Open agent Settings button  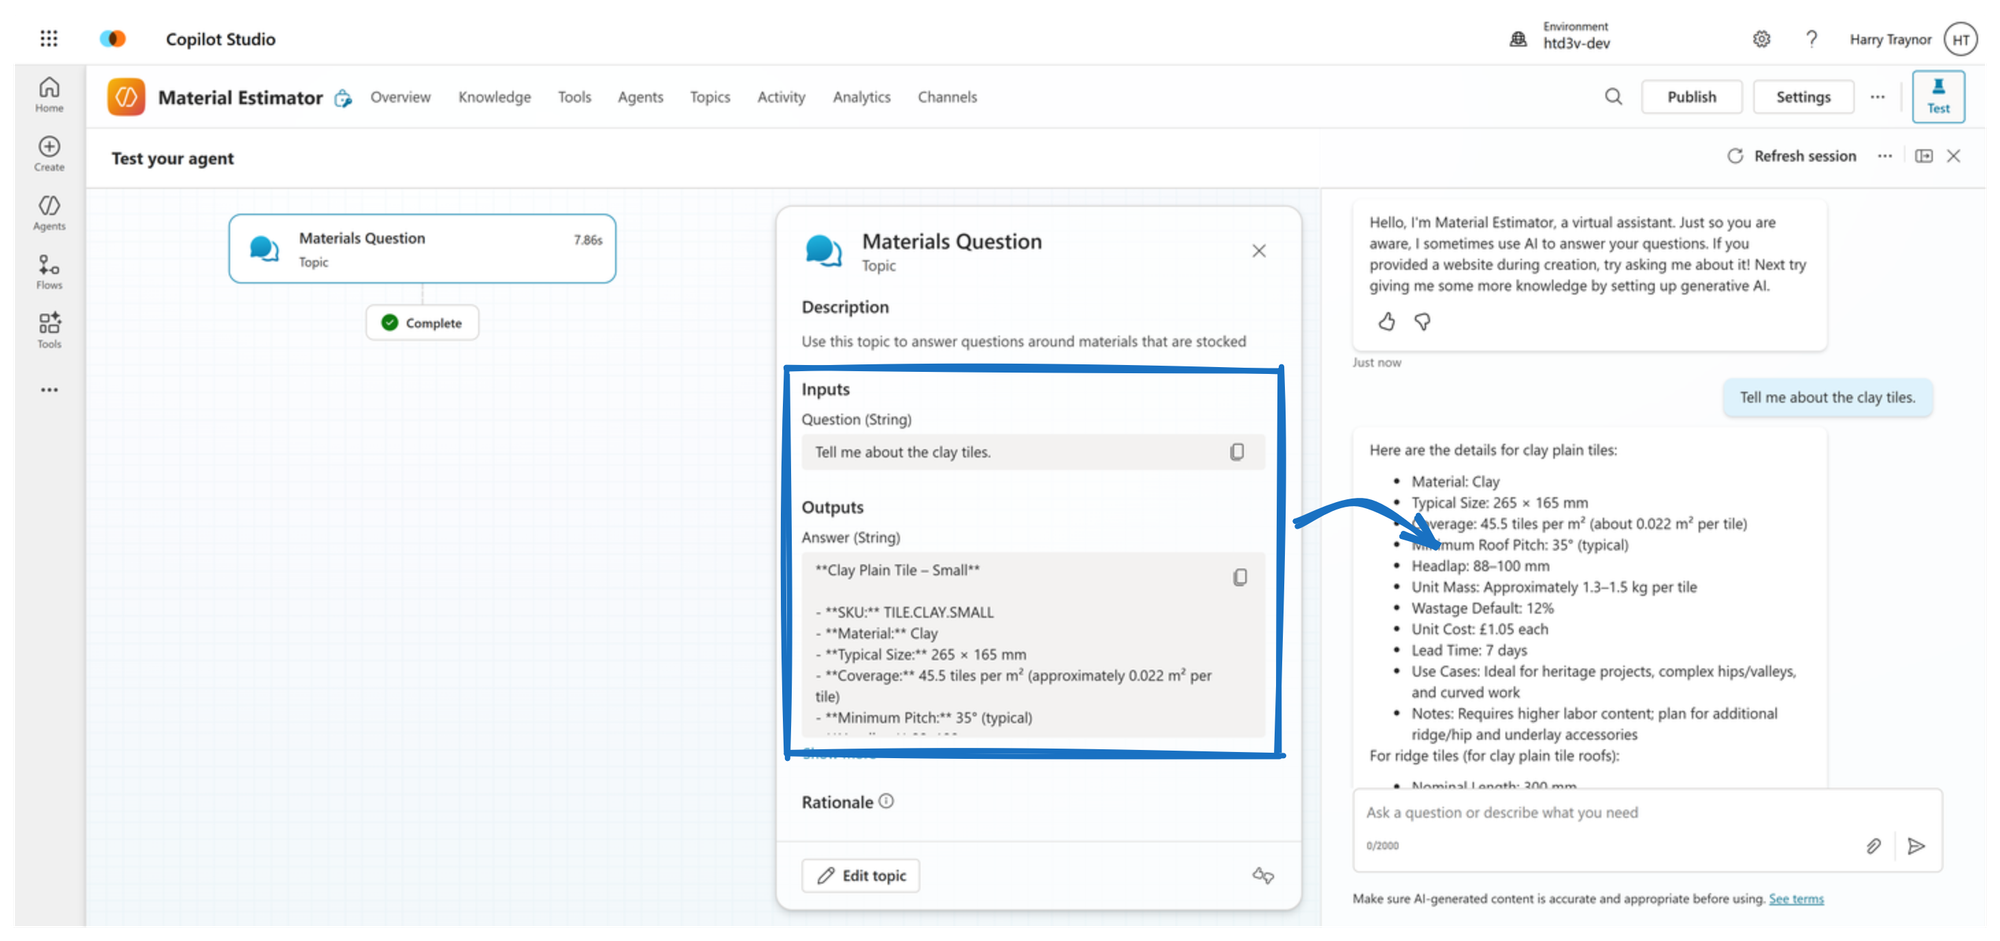pos(1803,97)
